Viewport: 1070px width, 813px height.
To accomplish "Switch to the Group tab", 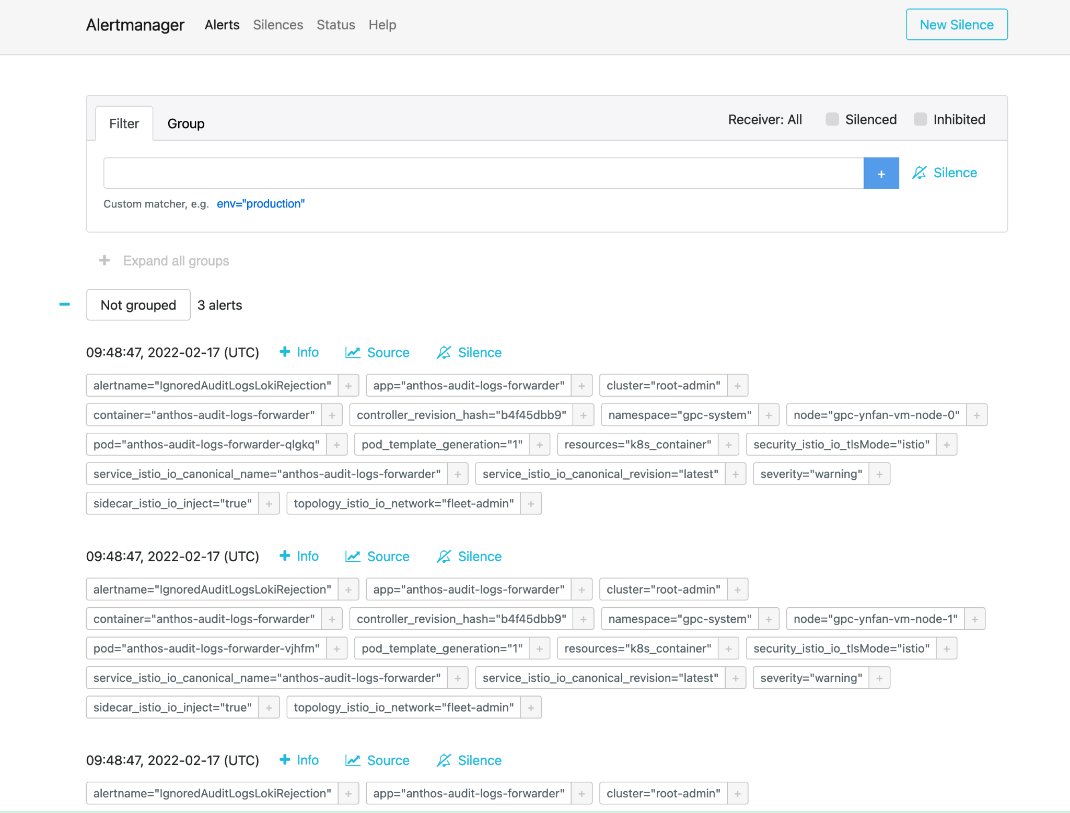I will (186, 123).
